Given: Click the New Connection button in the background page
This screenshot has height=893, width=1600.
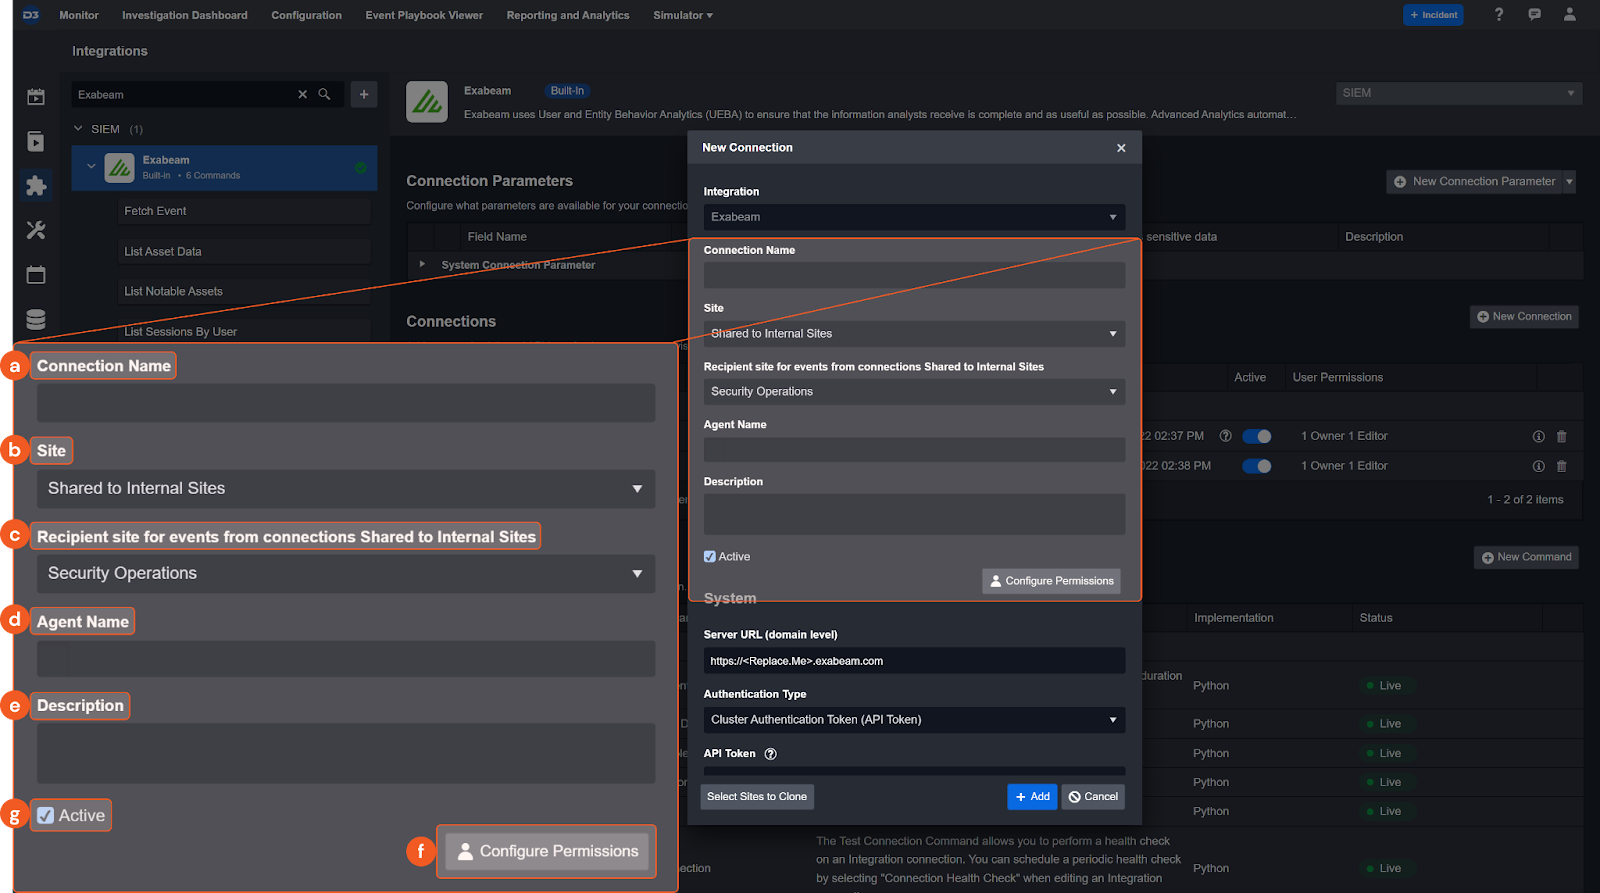Looking at the screenshot, I should click(x=1524, y=317).
